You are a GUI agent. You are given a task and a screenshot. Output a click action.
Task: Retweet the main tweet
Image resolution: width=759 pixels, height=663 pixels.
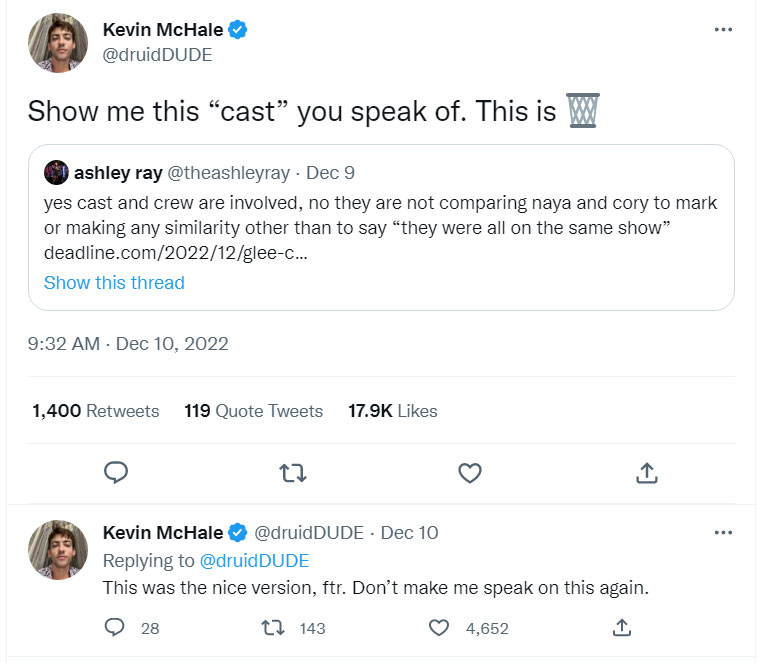coord(292,472)
